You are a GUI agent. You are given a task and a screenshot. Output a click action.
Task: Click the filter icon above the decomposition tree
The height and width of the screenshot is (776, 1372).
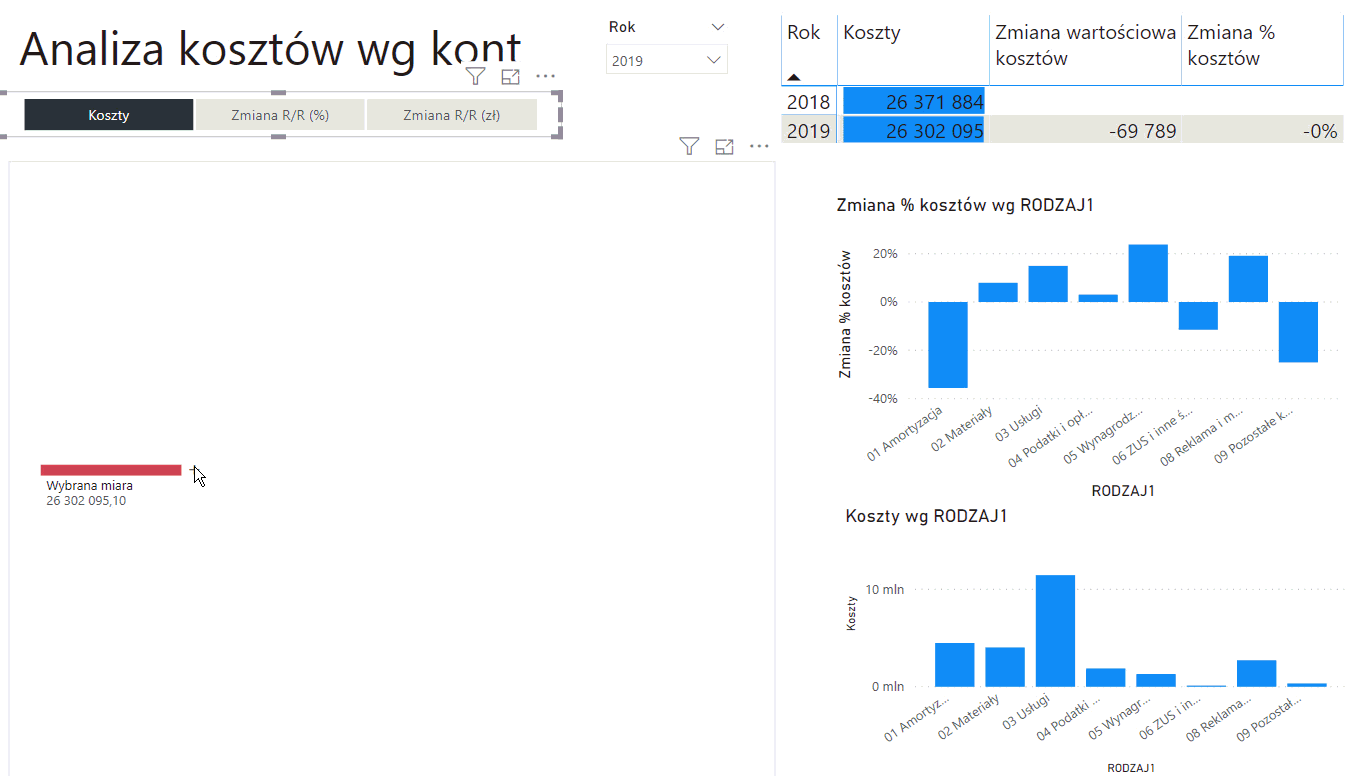click(689, 147)
